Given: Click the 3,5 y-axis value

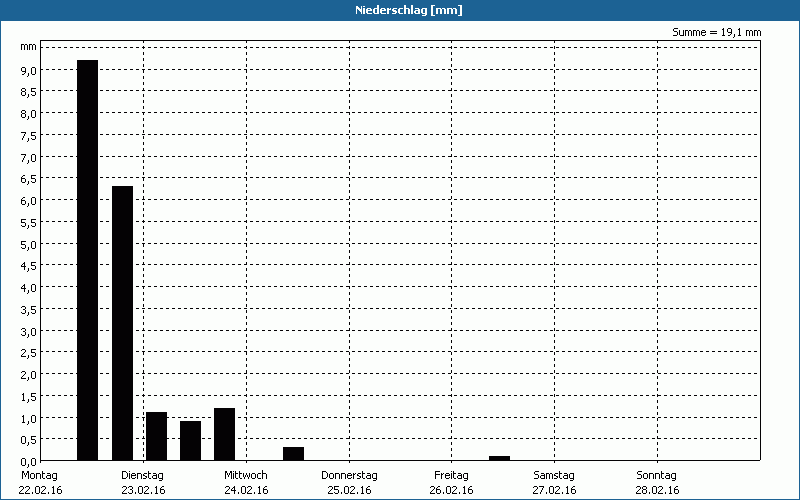Looking at the screenshot, I should [x=29, y=310].
